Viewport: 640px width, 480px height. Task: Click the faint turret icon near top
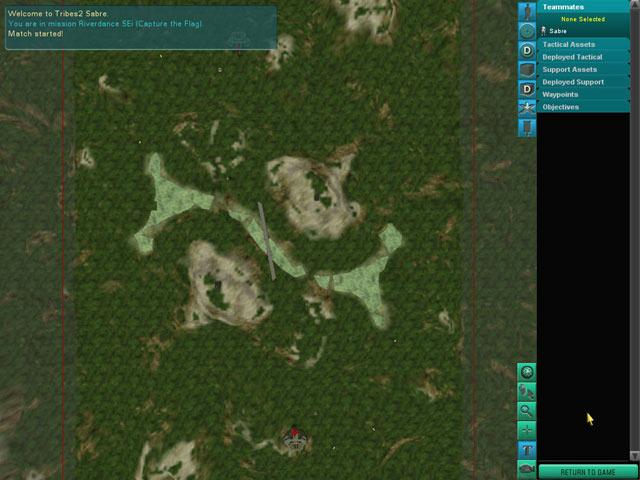point(237,40)
